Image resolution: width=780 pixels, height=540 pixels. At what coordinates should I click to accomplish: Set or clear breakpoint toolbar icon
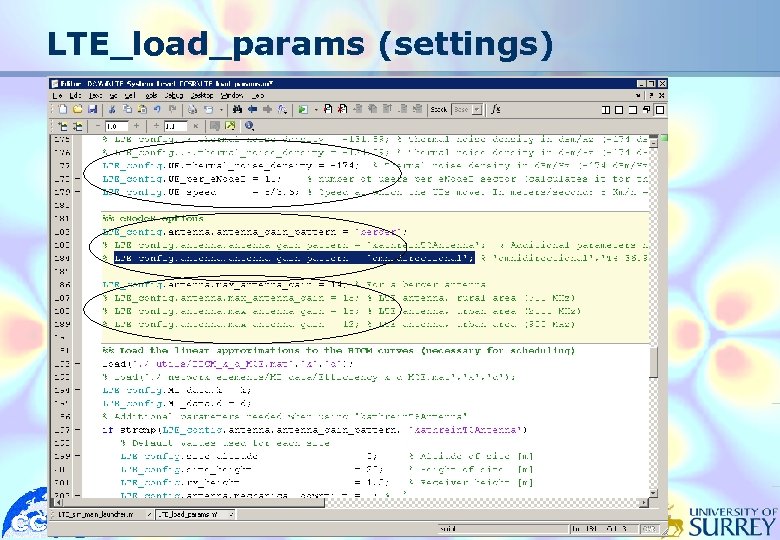pos(328,110)
